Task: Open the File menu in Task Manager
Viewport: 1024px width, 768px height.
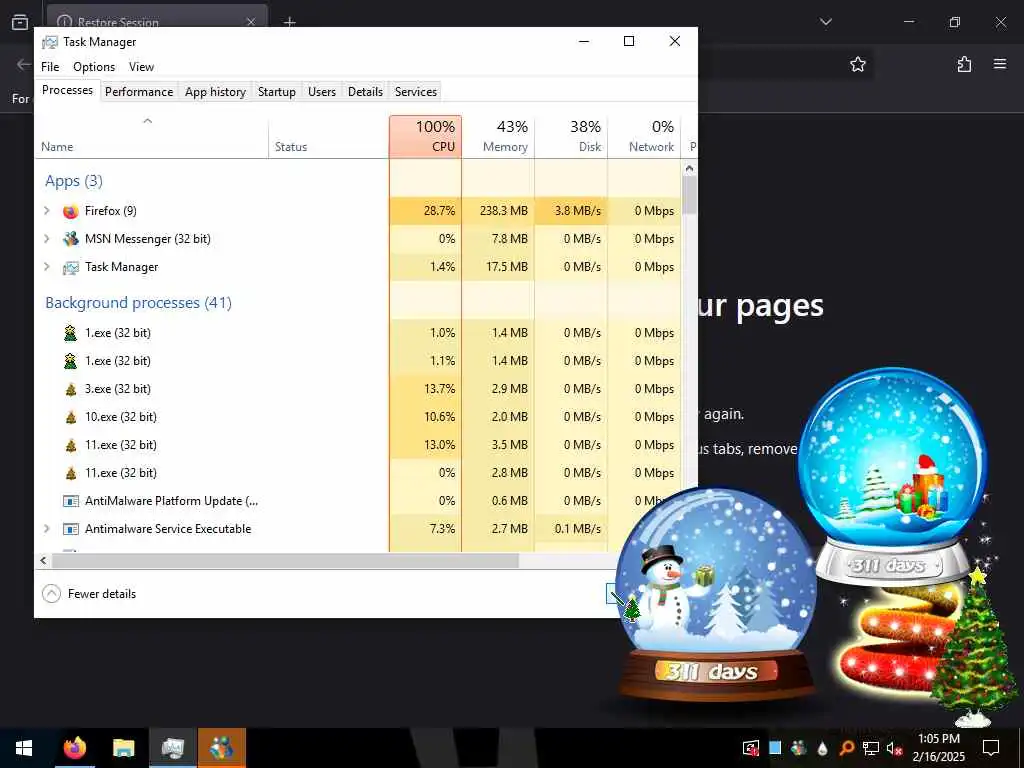Action: pos(50,67)
